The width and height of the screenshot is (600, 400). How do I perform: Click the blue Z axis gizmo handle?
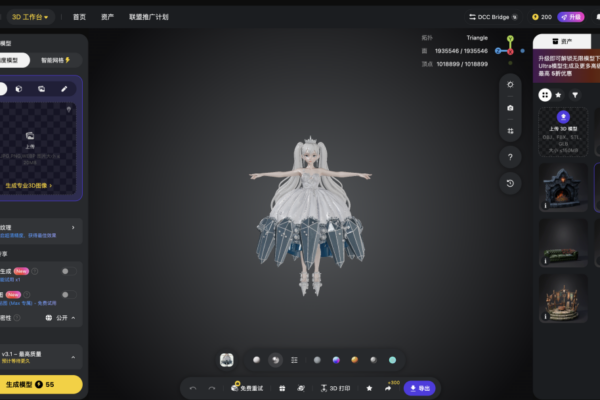click(x=498, y=51)
